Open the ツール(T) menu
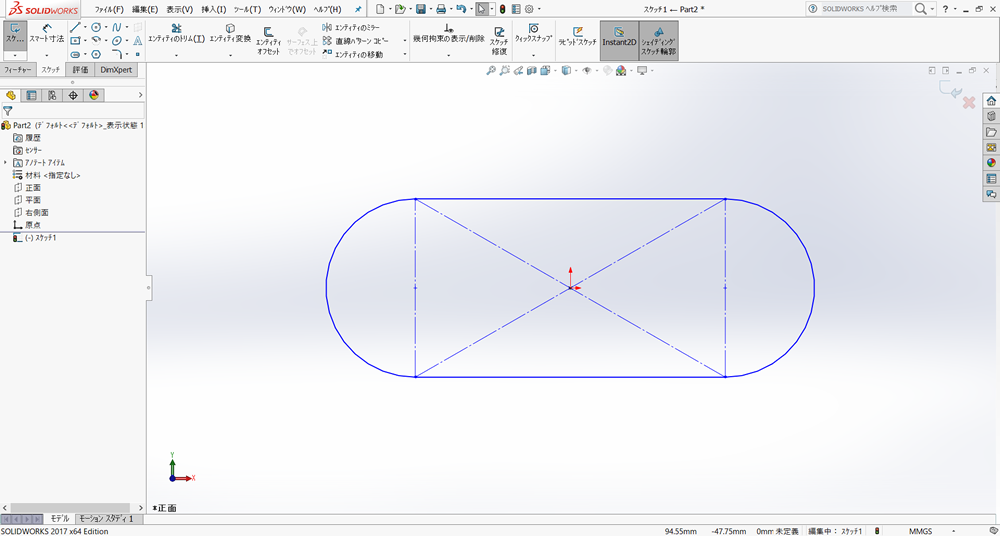1000x536 pixels. [247, 10]
